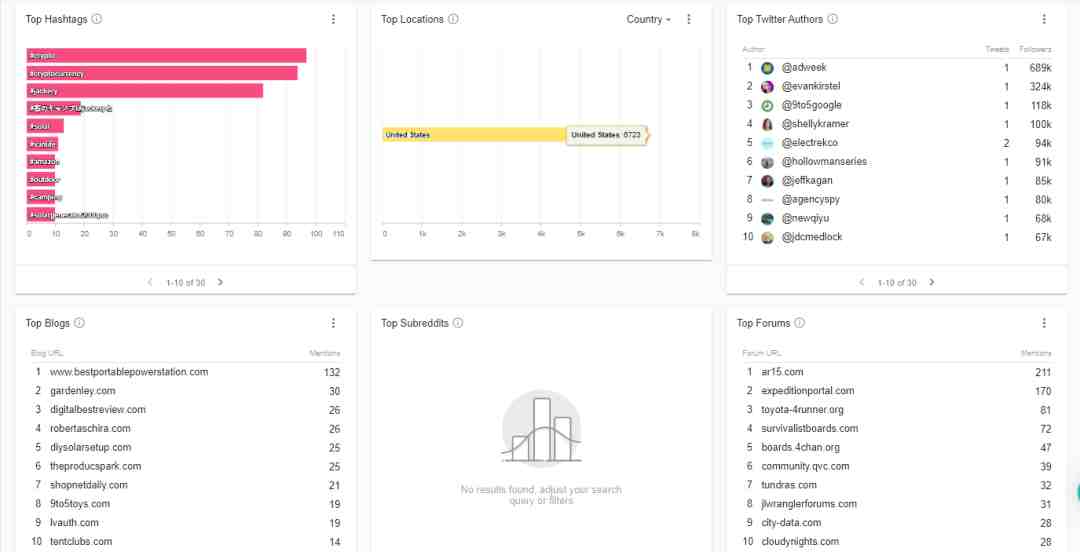This screenshot has height=552, width=1080.
Task: Open expeditionportal.com forum entry
Action: click(807, 391)
